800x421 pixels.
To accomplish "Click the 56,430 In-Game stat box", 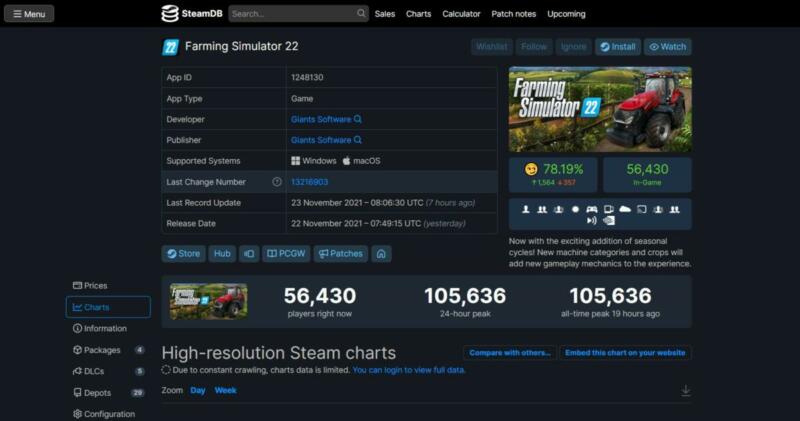I will 647,175.
